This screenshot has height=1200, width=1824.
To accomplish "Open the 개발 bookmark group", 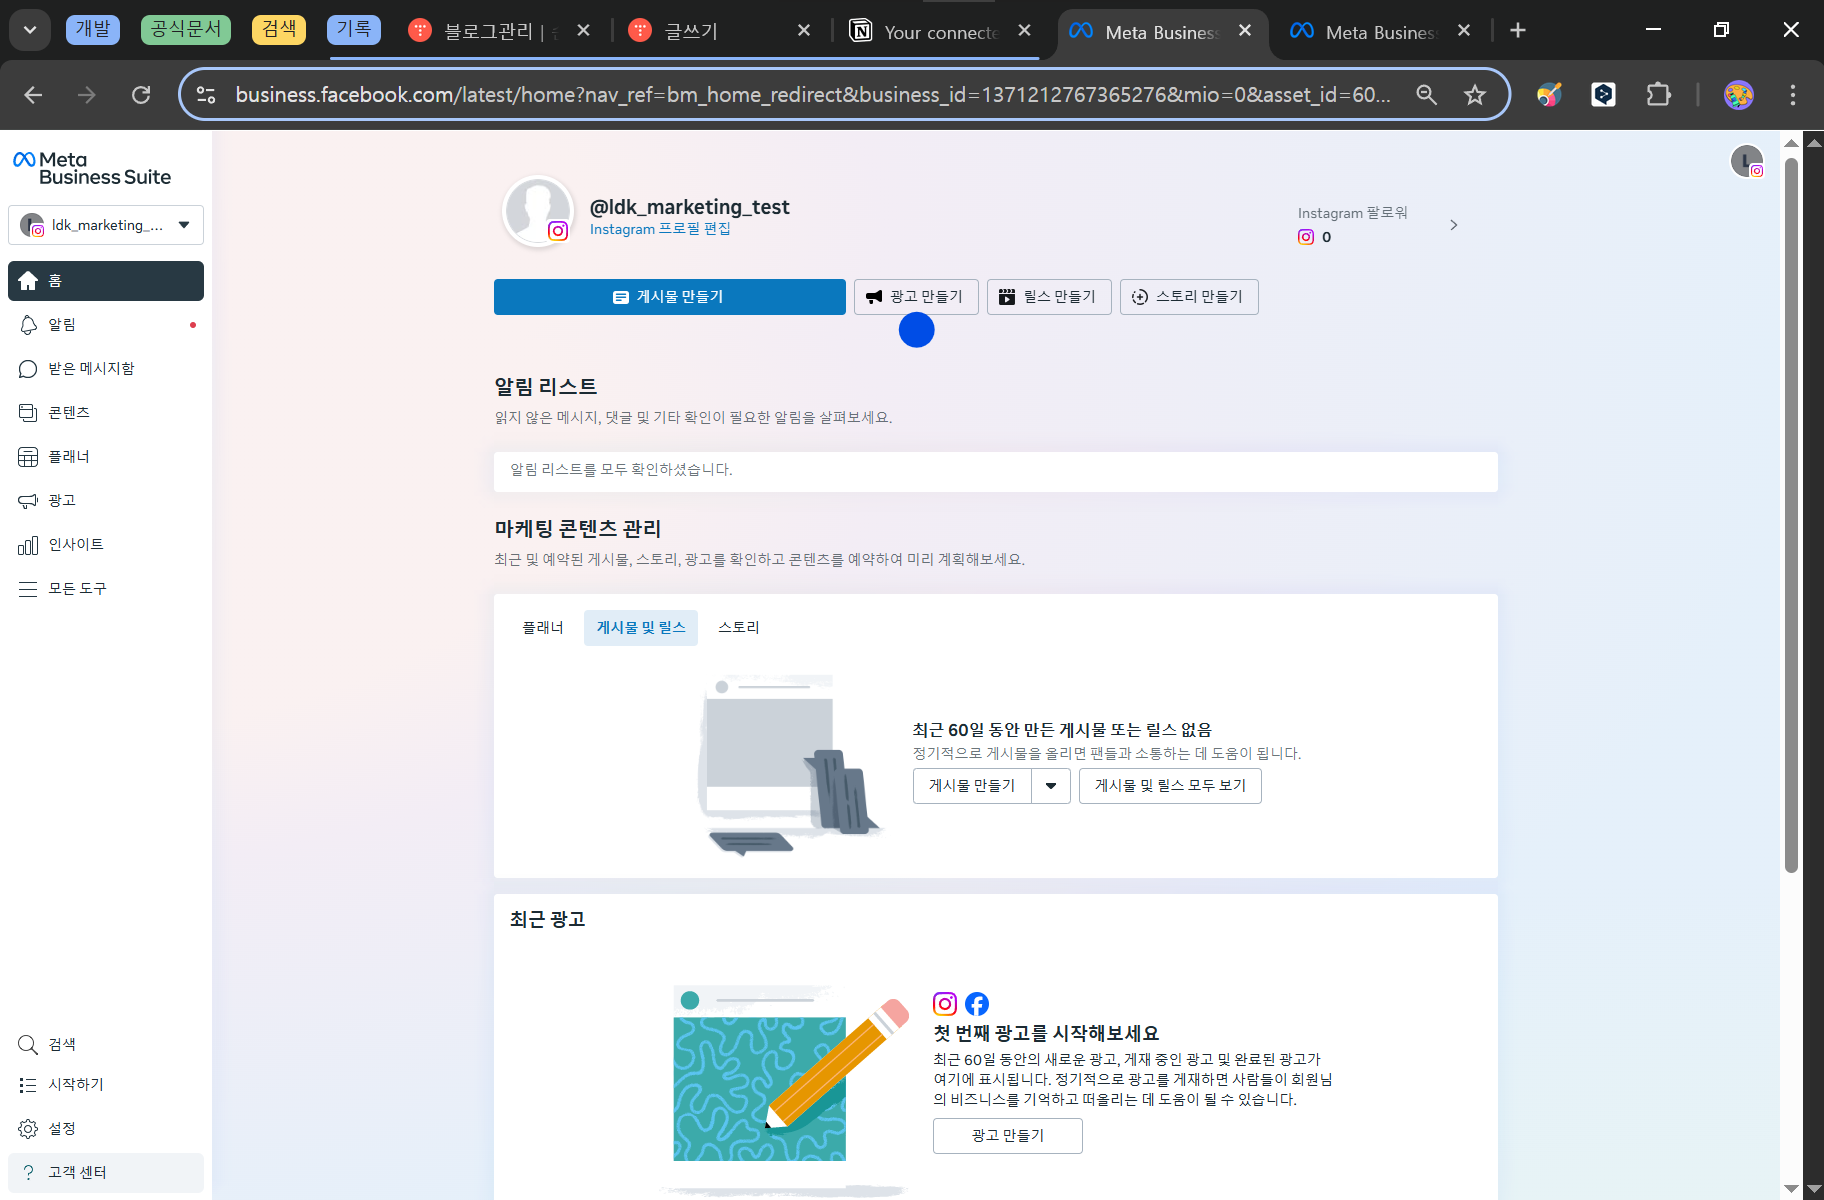I will point(93,30).
